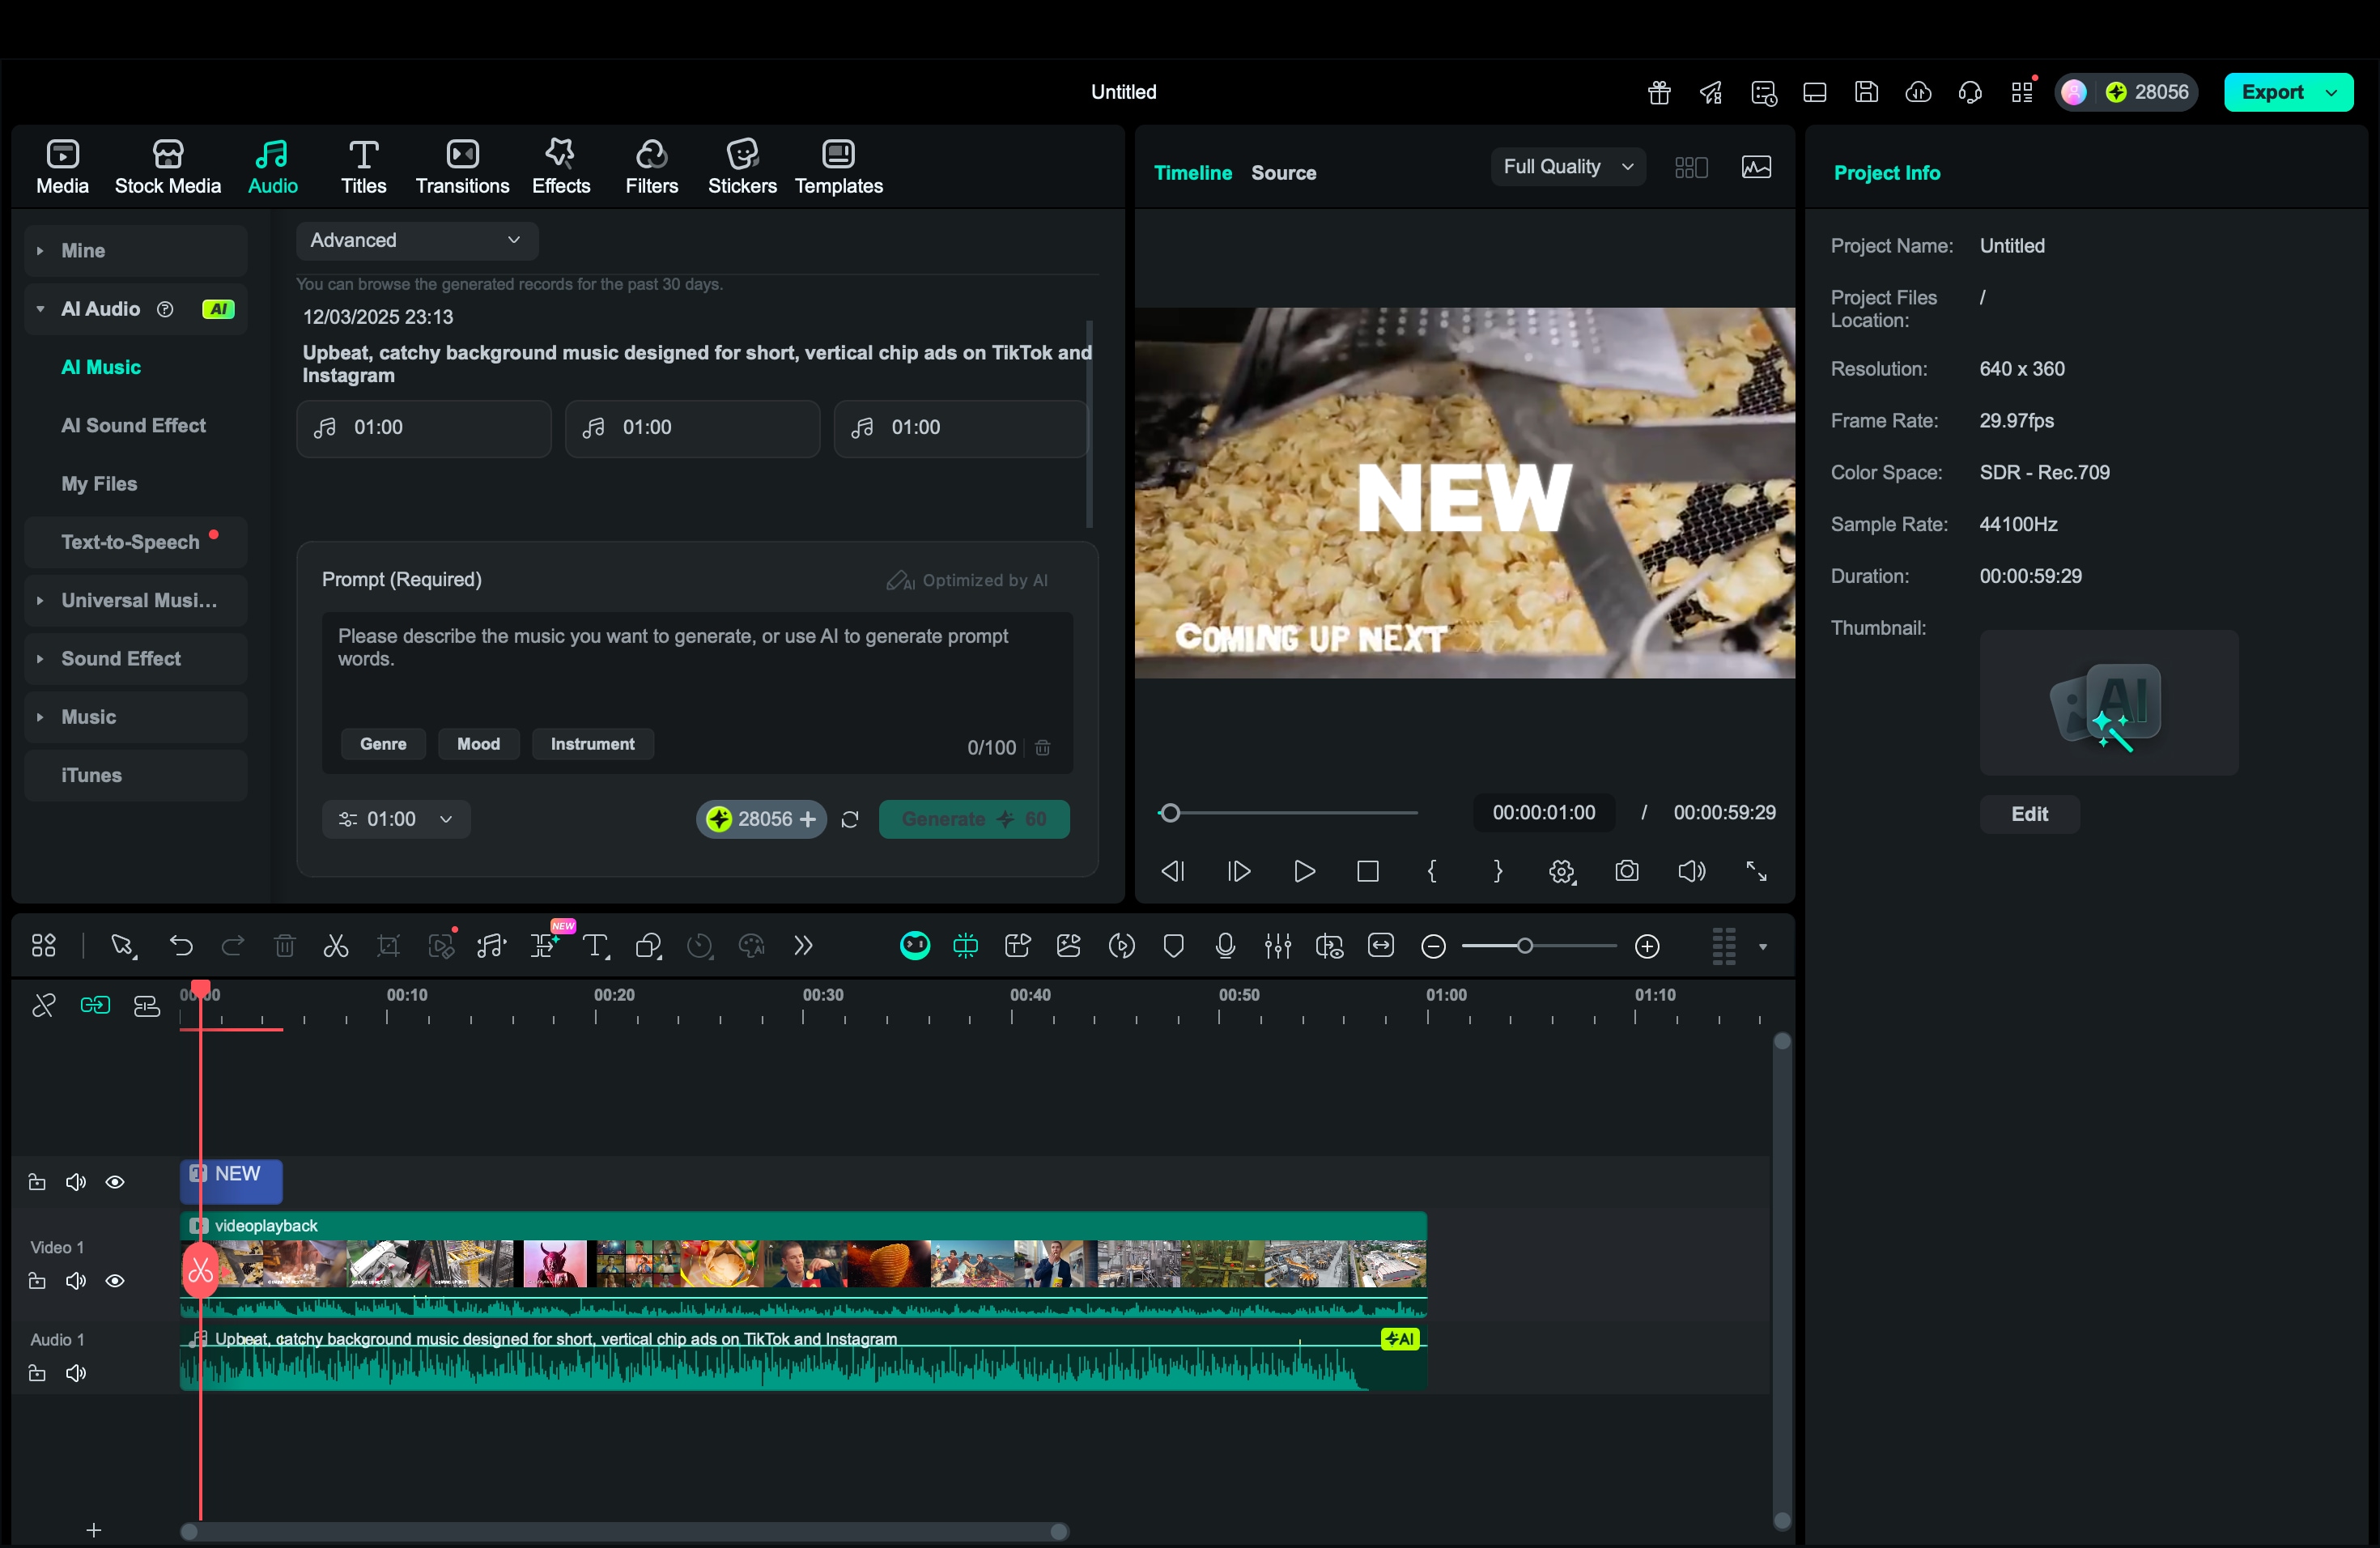
Task: Click the voiceover microphone icon
Action: (1225, 946)
